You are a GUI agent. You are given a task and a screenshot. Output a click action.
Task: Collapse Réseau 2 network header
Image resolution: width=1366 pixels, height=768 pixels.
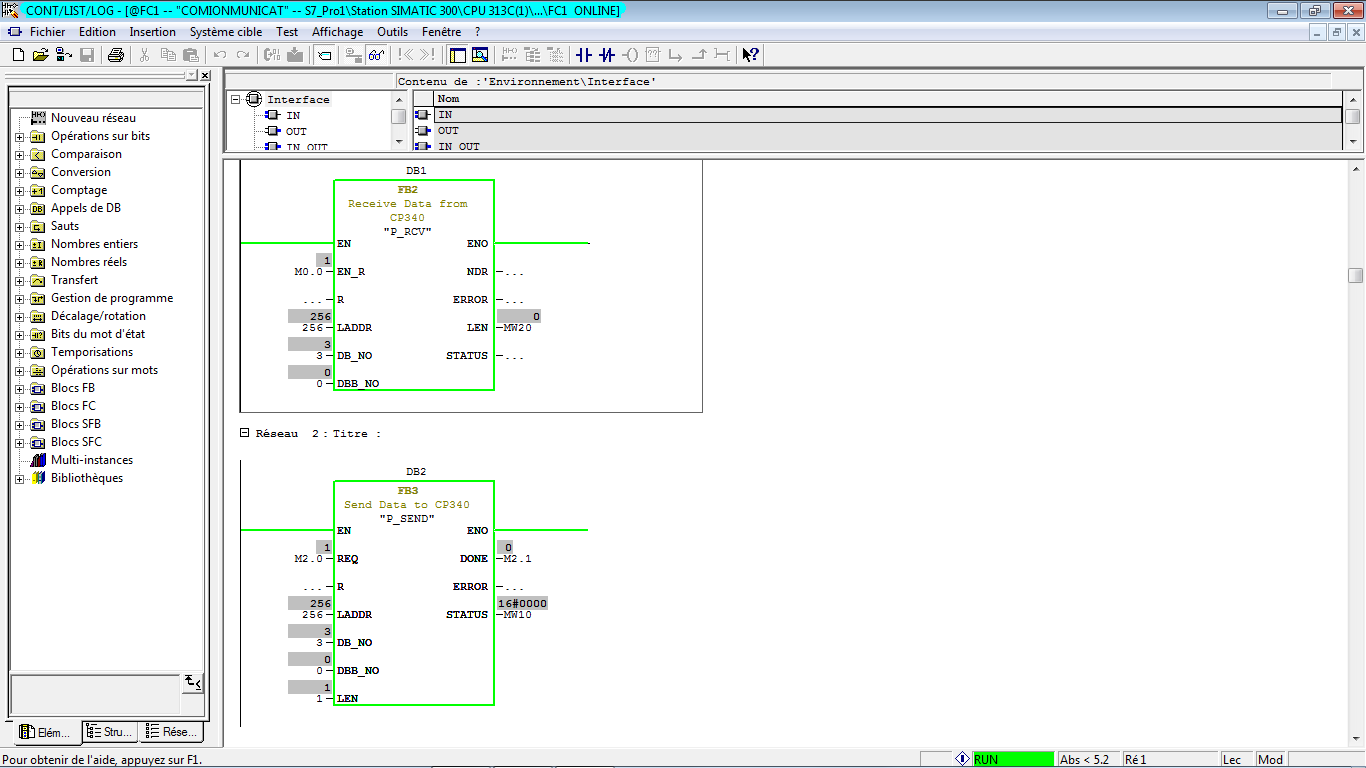coord(245,433)
